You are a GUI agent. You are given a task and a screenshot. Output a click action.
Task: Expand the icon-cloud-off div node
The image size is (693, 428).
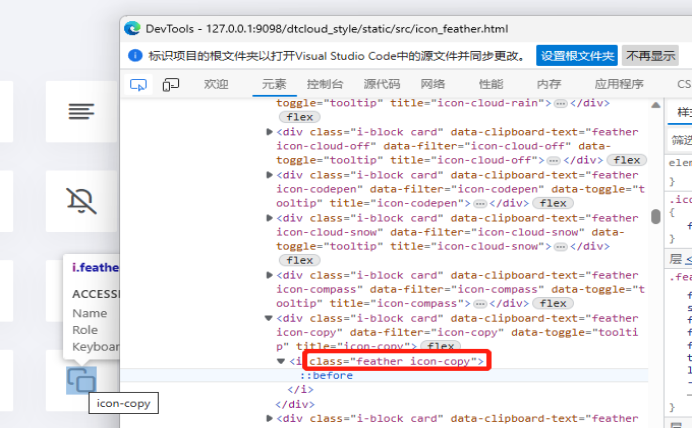pyautogui.click(x=269, y=132)
